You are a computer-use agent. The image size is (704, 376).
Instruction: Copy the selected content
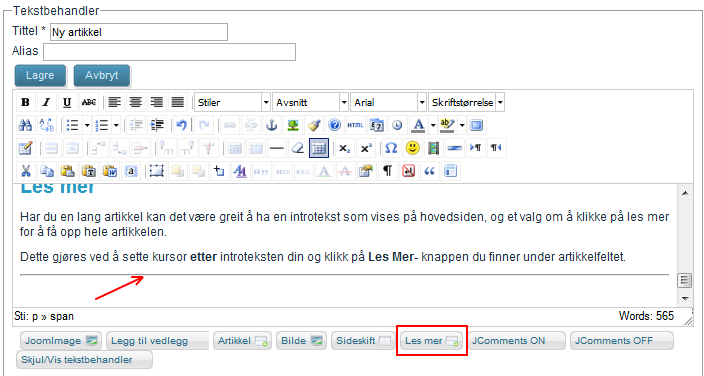point(47,171)
